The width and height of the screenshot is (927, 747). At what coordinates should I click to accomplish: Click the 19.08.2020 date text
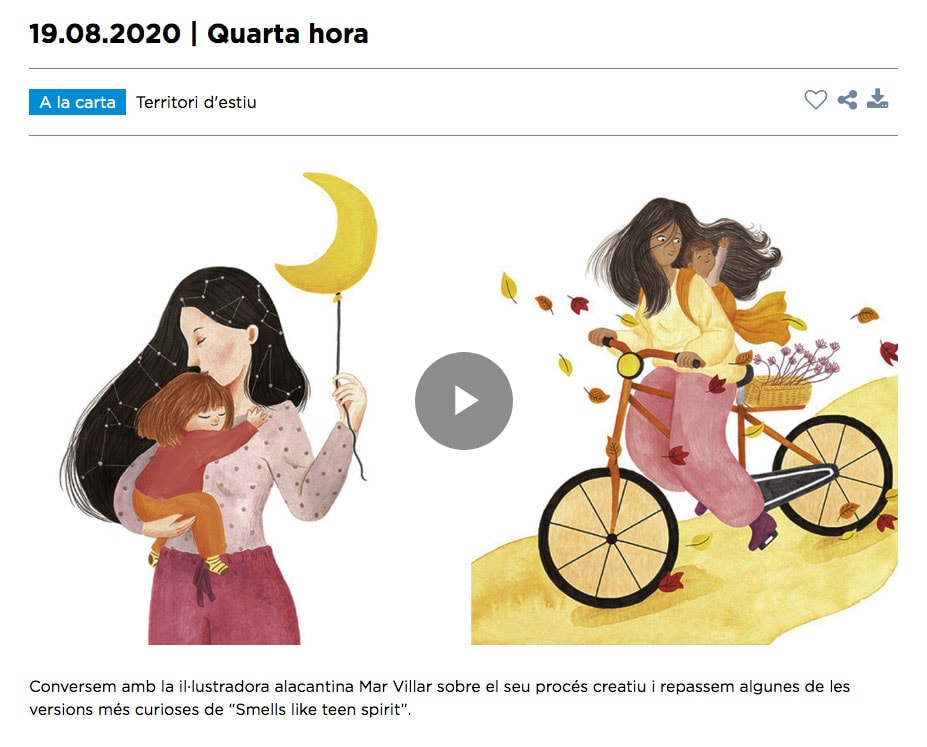coord(105,34)
